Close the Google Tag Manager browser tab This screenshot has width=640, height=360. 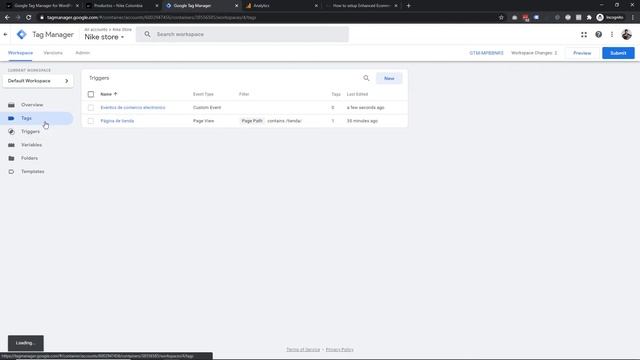click(x=236, y=6)
